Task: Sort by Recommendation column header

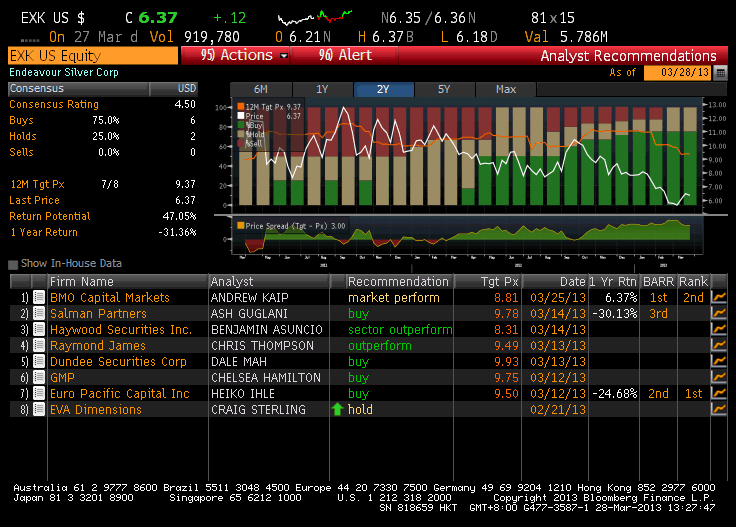Action: 399,282
